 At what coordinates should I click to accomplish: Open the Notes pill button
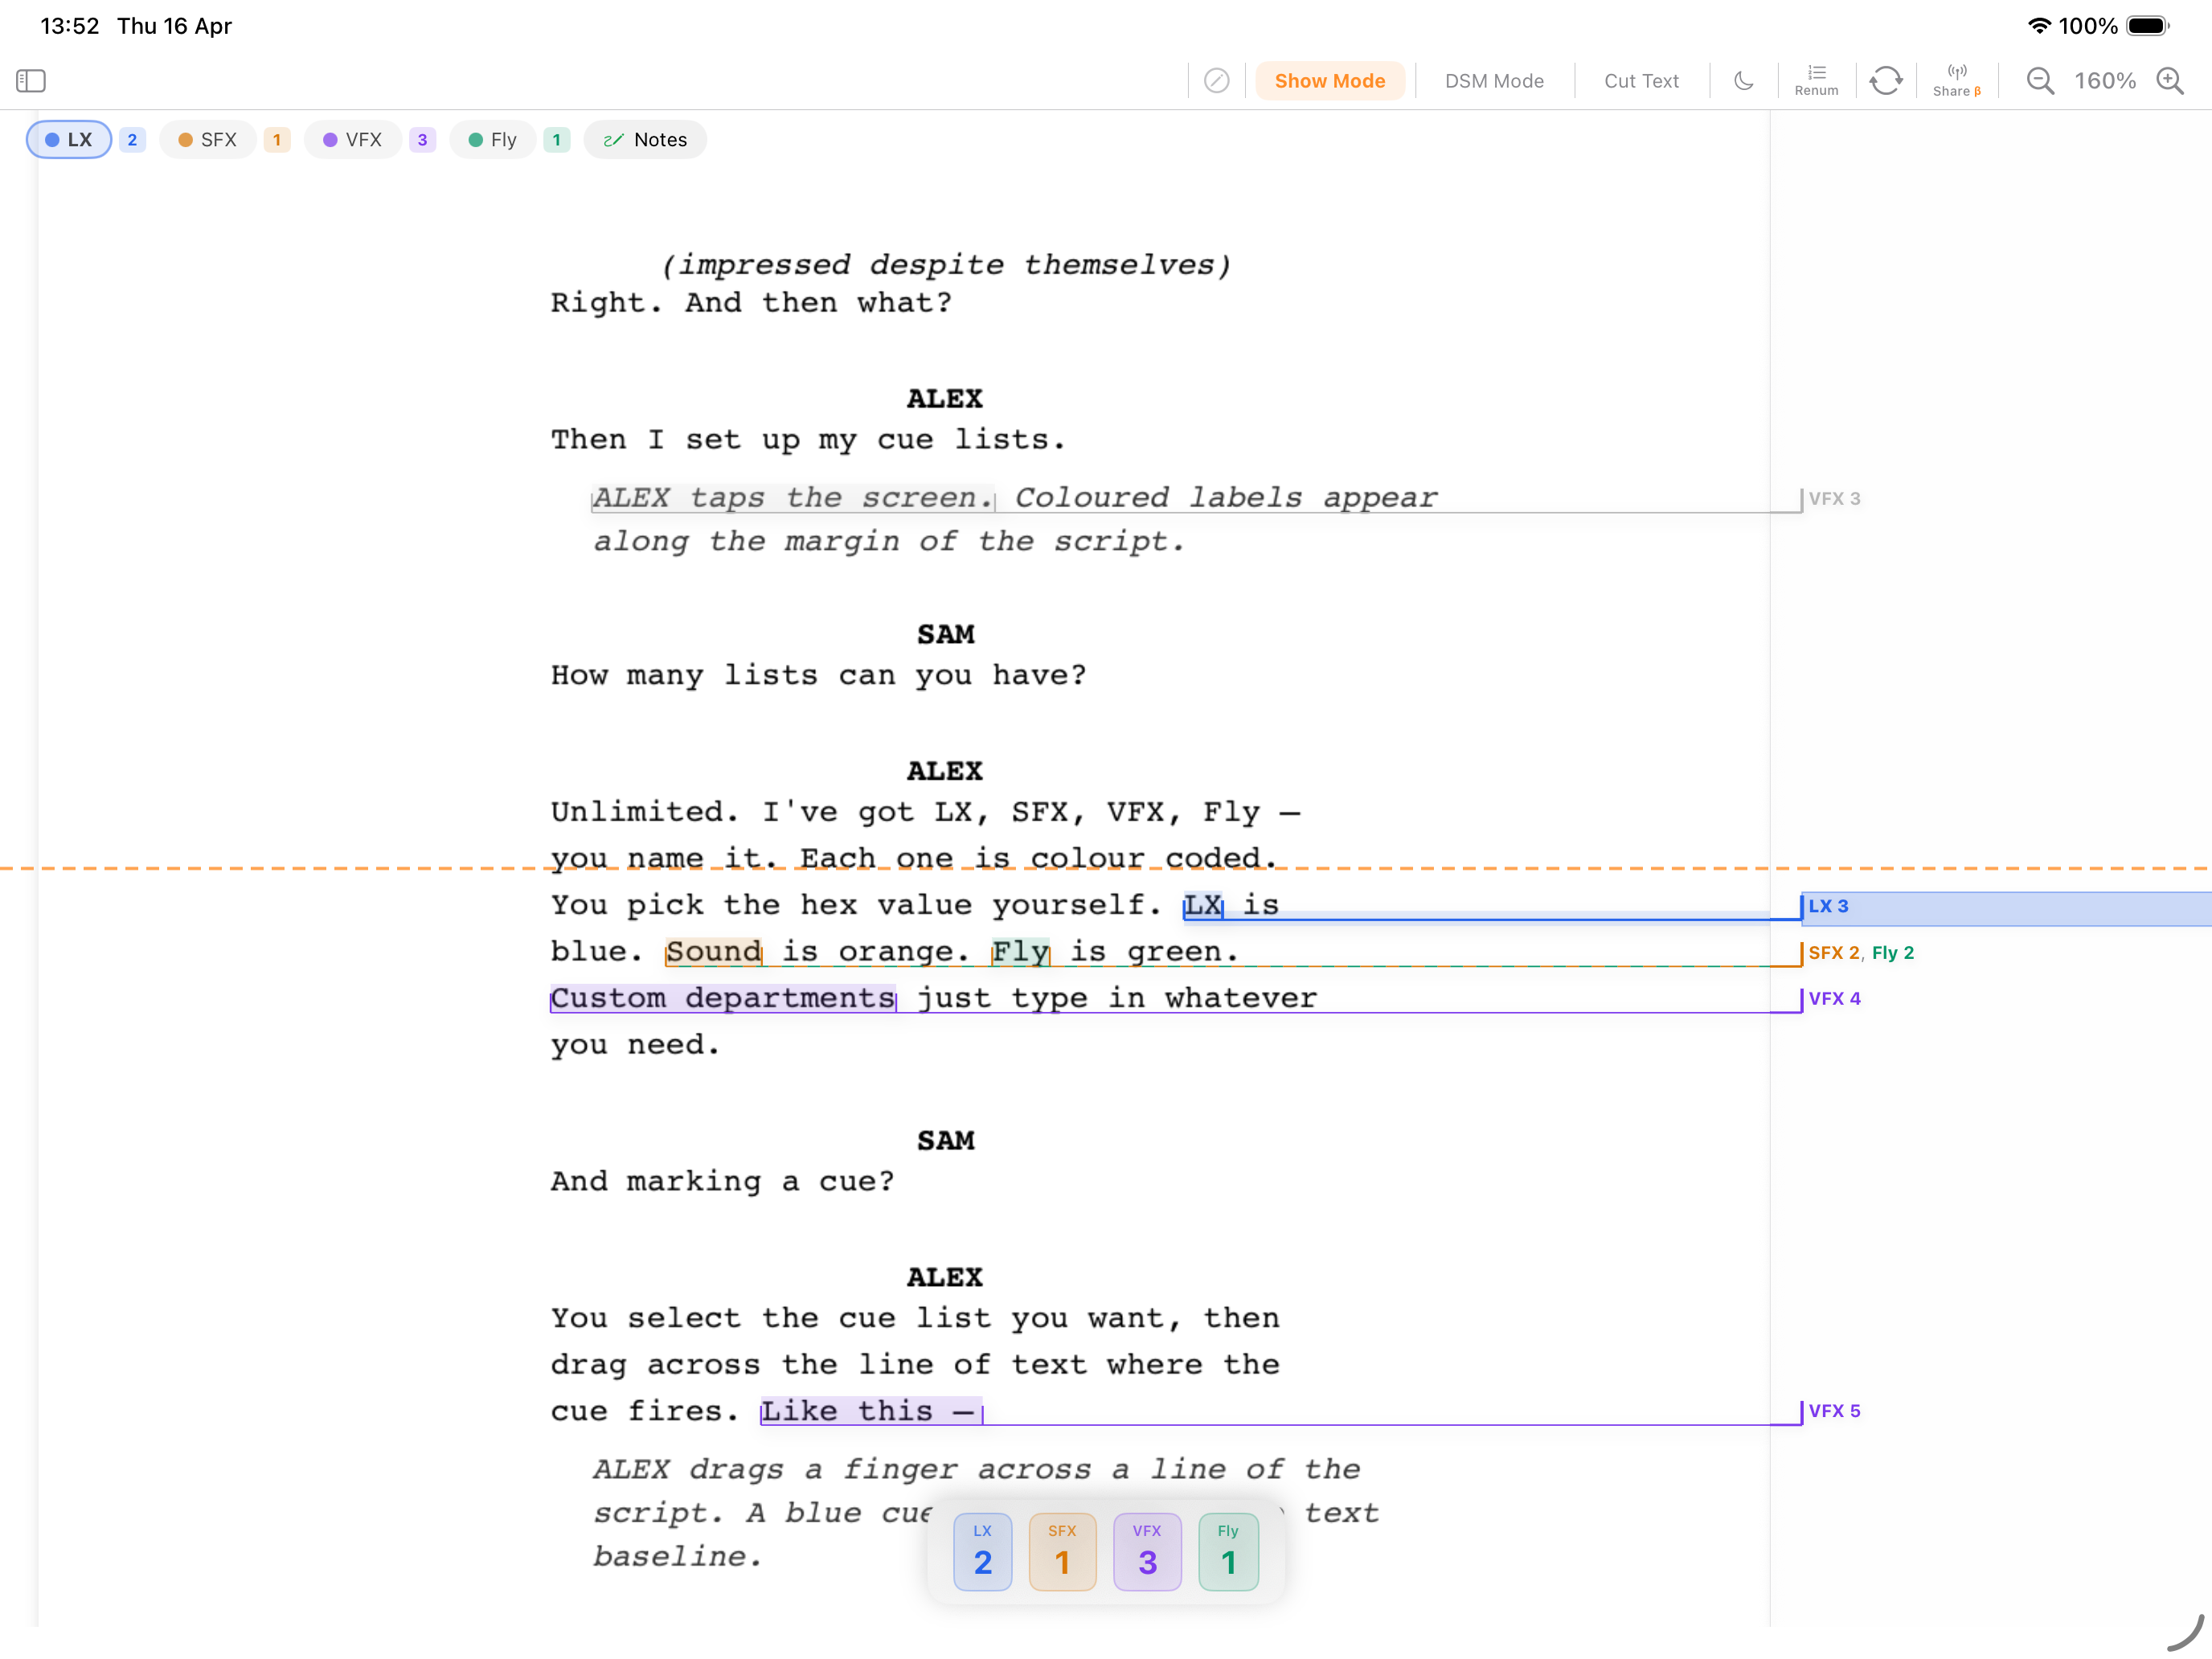tap(645, 140)
